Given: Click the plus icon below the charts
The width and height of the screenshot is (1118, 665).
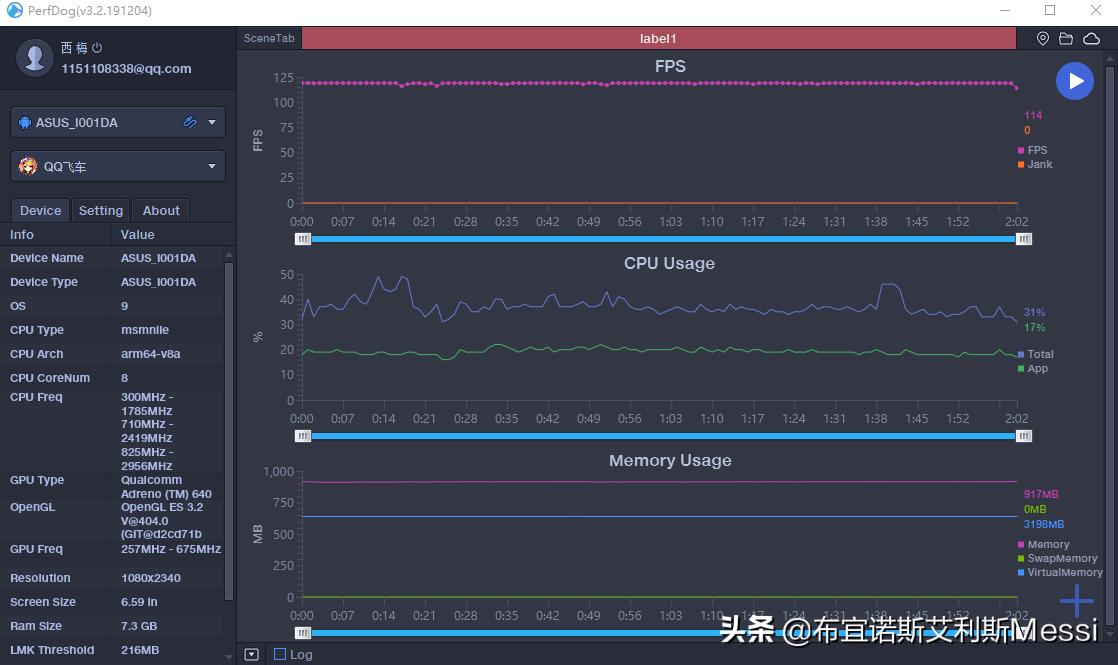Looking at the screenshot, I should point(1077,600).
